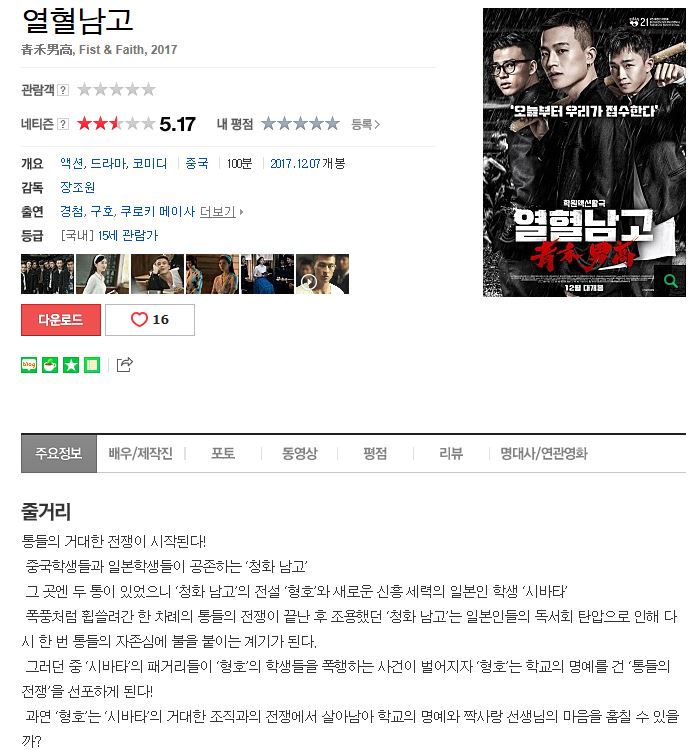Open the 등록 rating registration link
The image size is (698, 750).
coord(366,124)
